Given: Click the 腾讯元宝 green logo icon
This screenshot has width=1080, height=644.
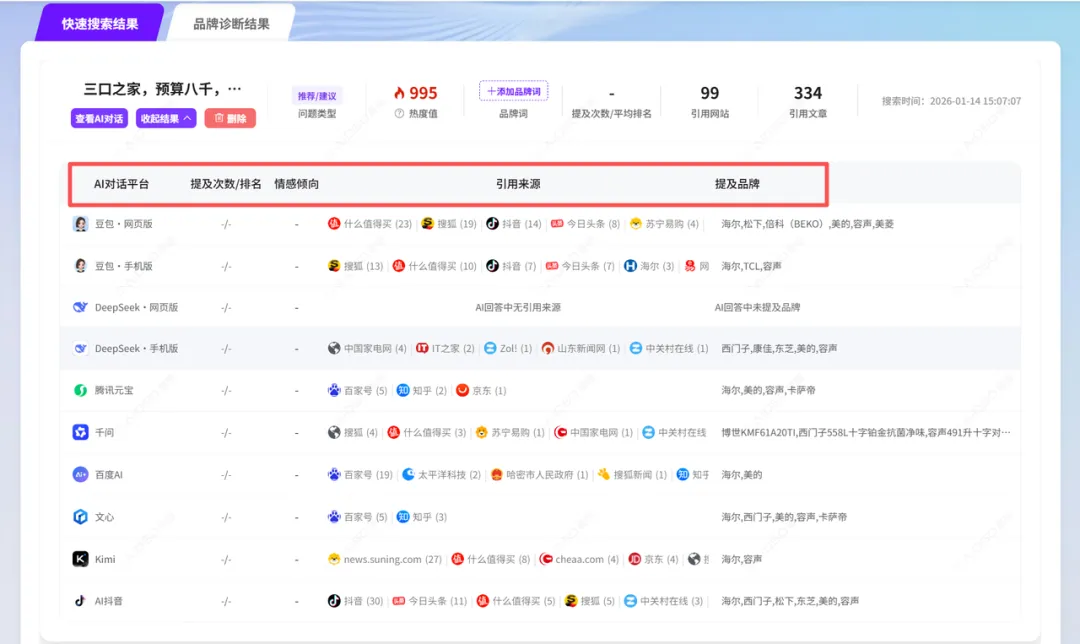Looking at the screenshot, I should pyautogui.click(x=80, y=390).
